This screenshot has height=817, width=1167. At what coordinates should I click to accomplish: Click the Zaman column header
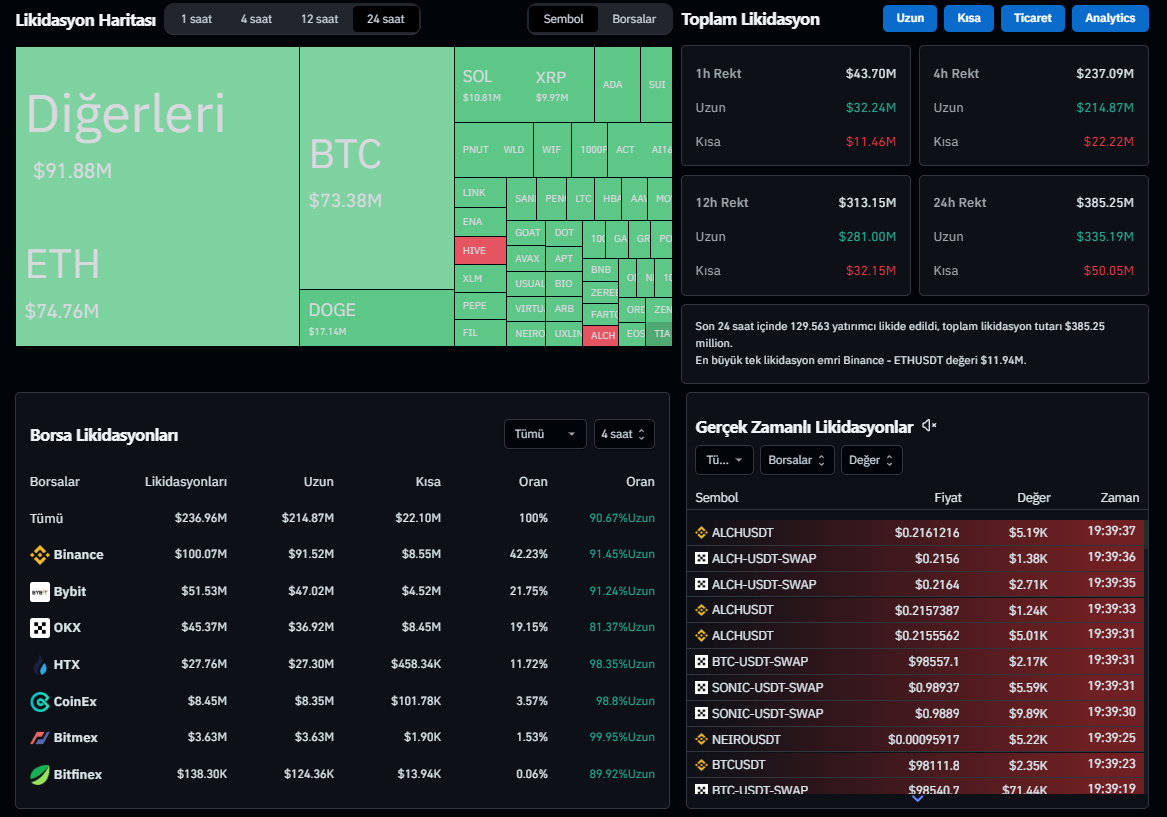tap(1119, 498)
